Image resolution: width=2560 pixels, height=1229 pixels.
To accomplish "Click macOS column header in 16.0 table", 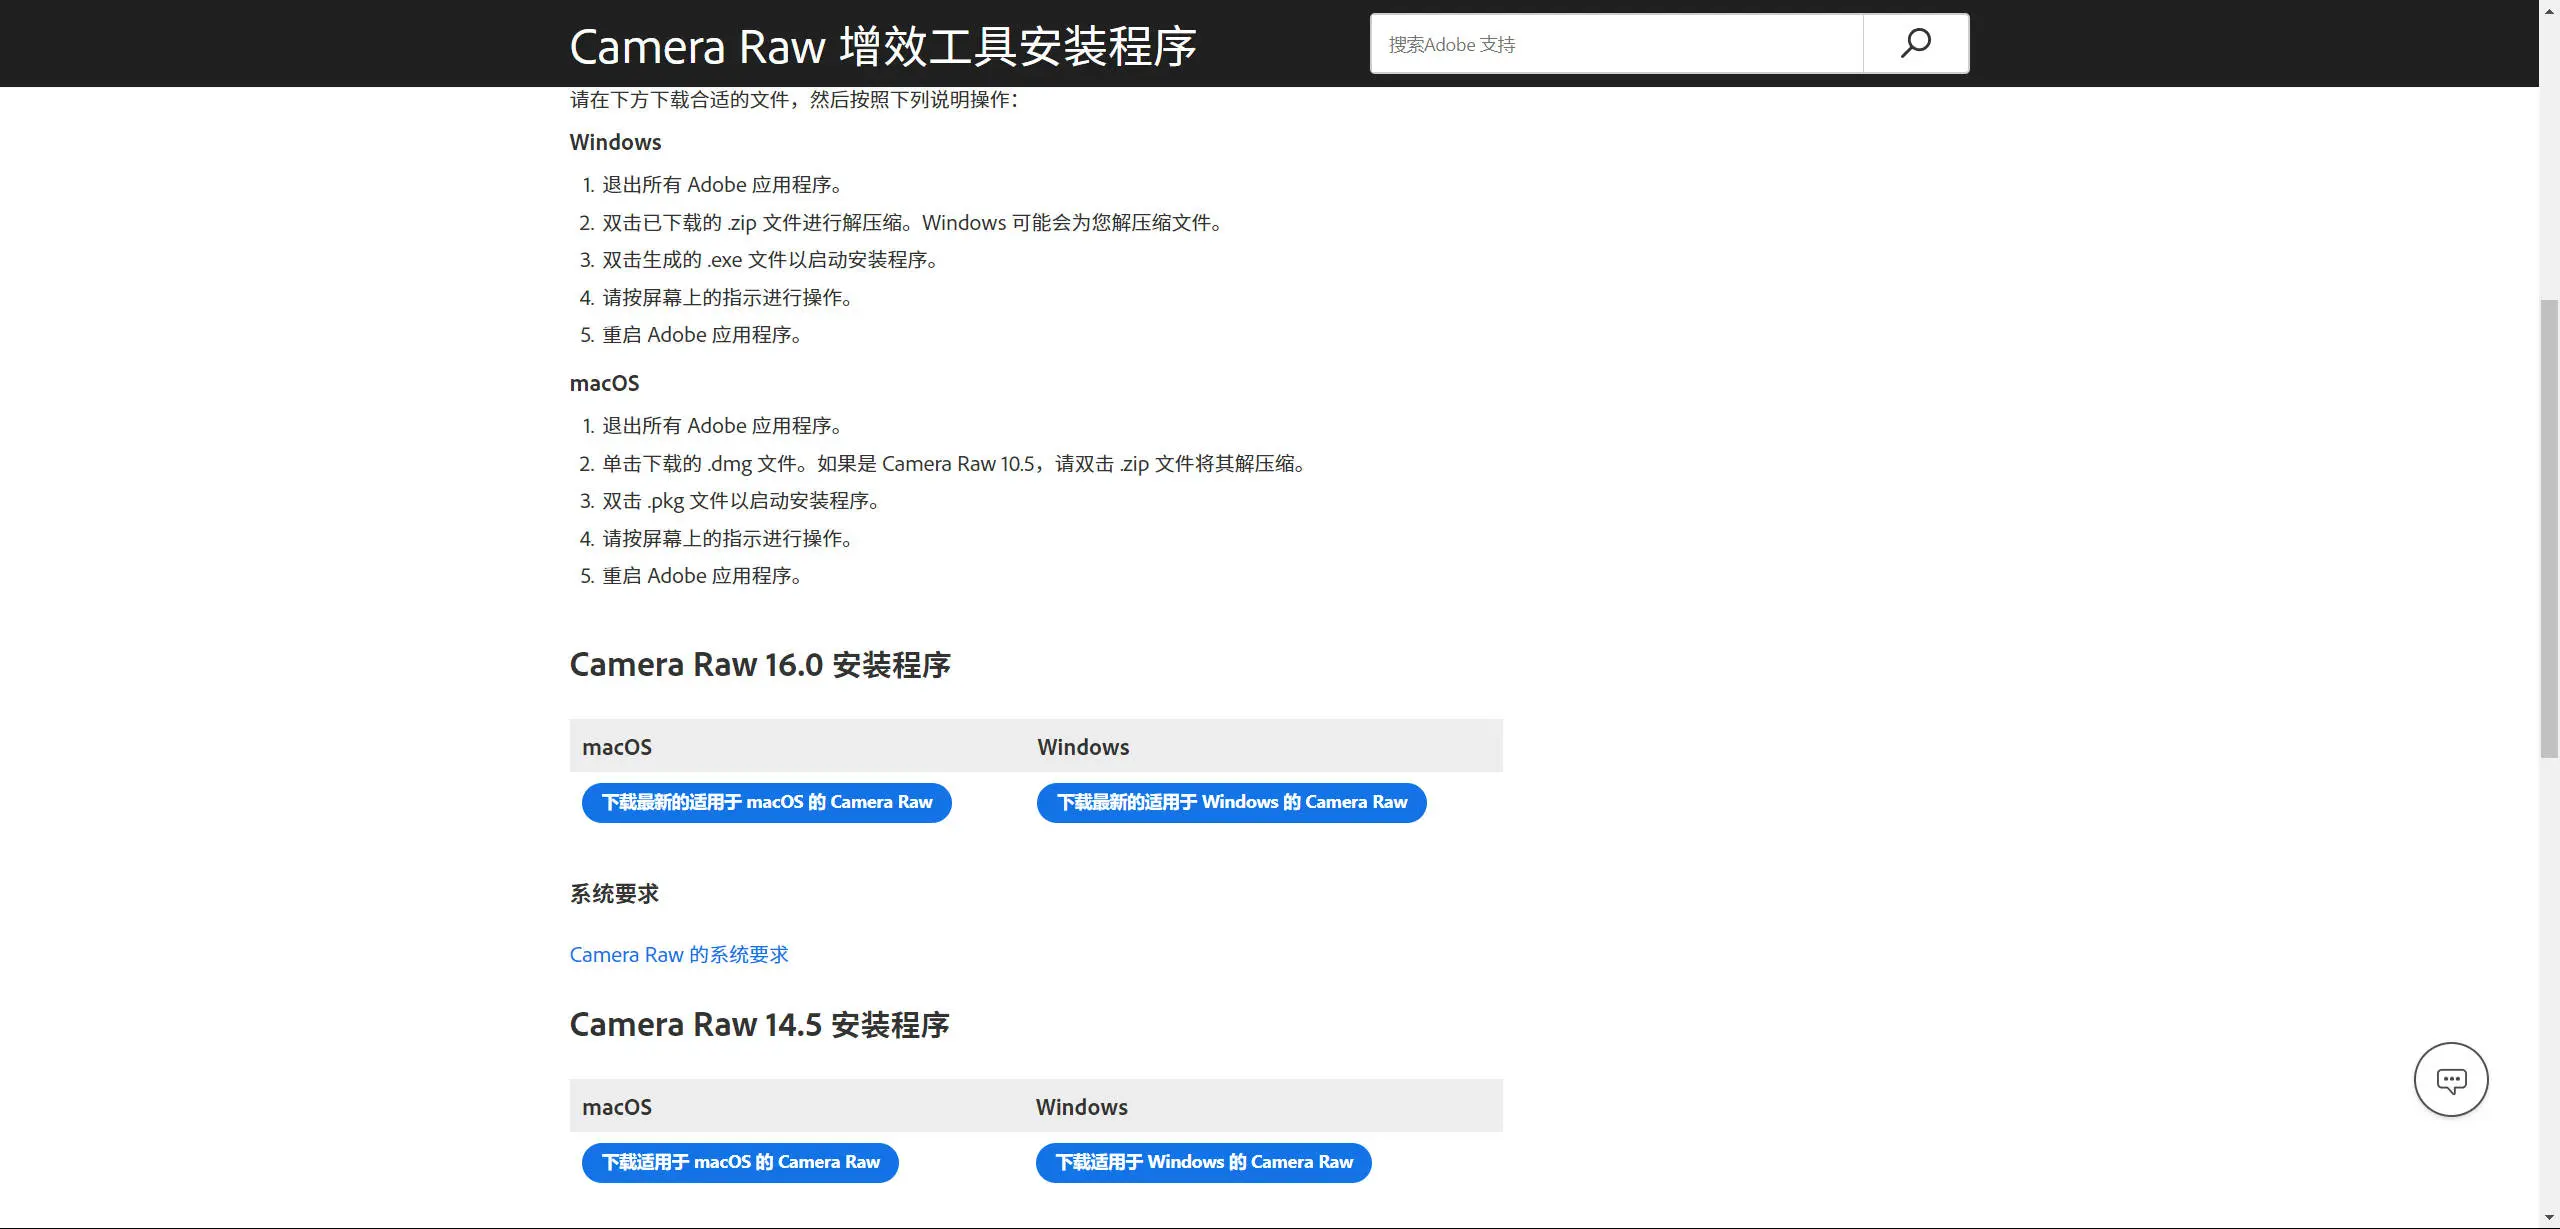I will (617, 747).
